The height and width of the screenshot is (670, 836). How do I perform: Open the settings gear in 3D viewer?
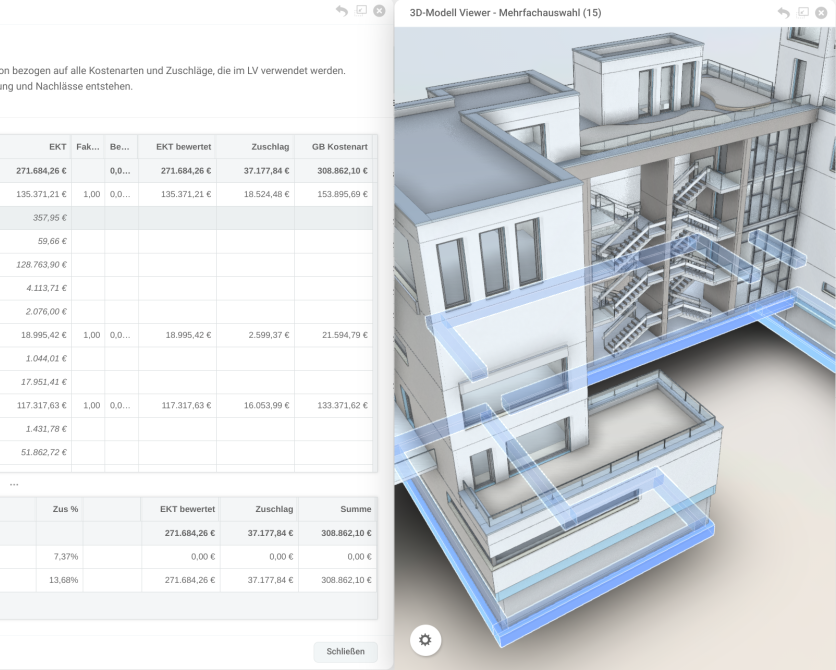coord(425,639)
